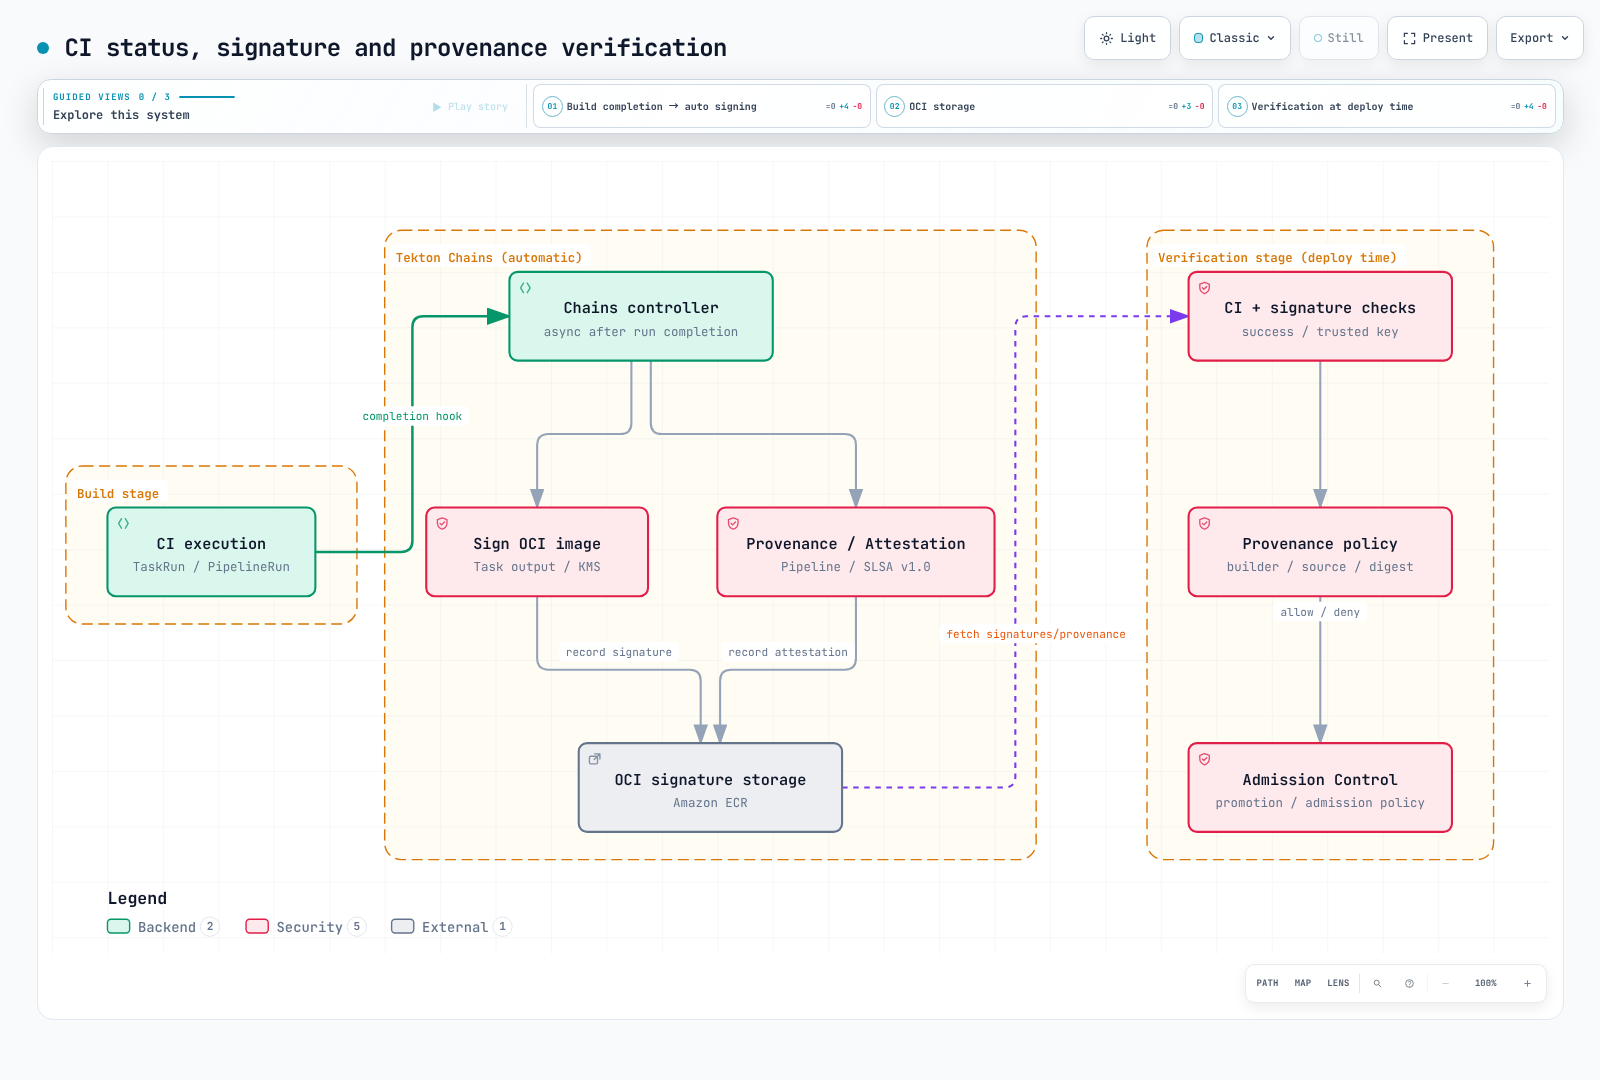Click Play story button
This screenshot has height=1080, width=1600.
click(470, 107)
